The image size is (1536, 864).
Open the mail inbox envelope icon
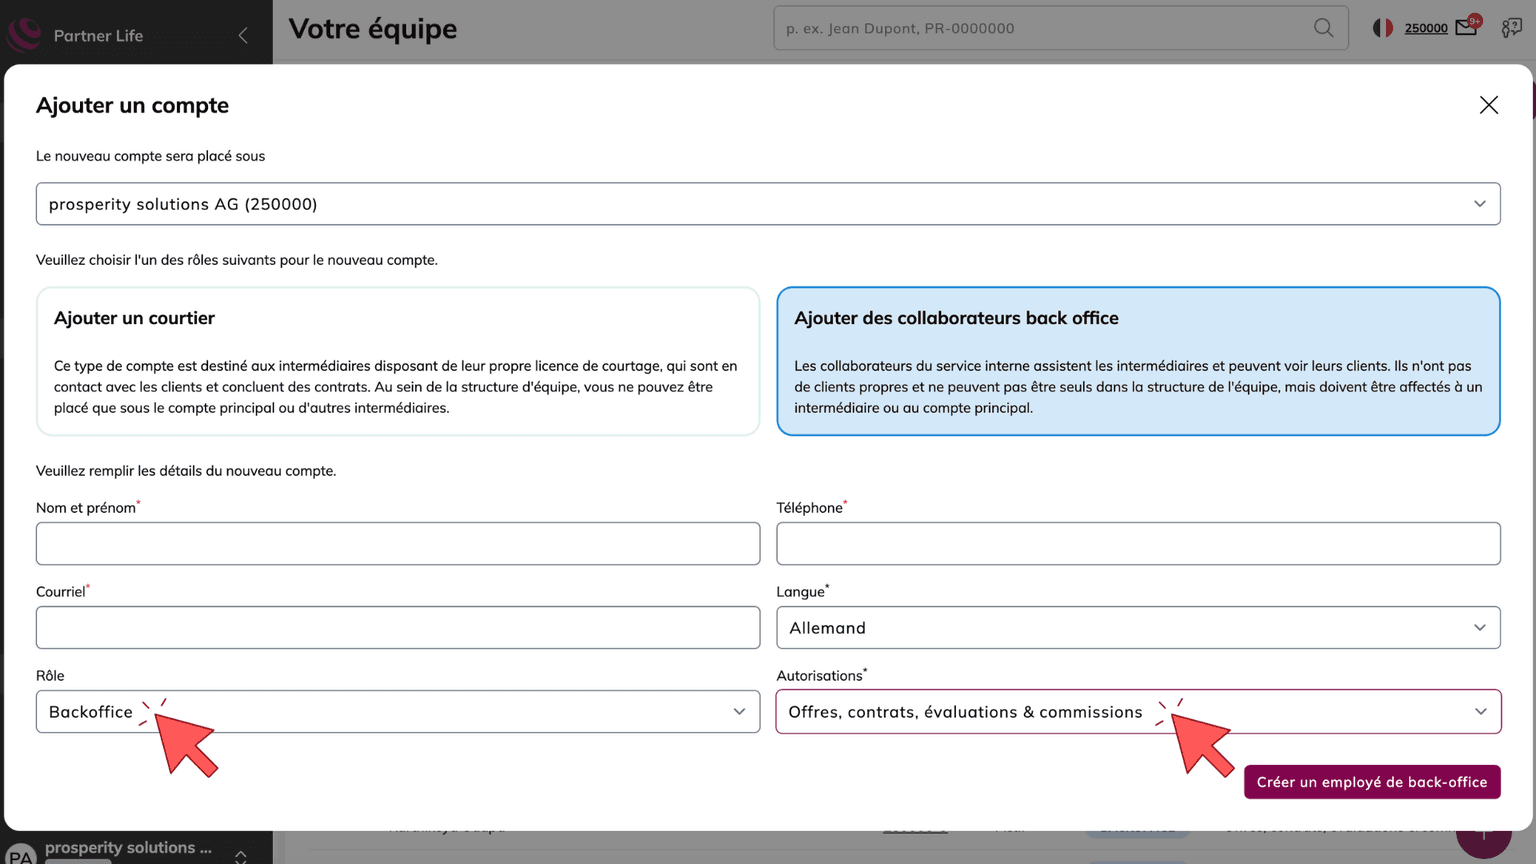[x=1466, y=28]
